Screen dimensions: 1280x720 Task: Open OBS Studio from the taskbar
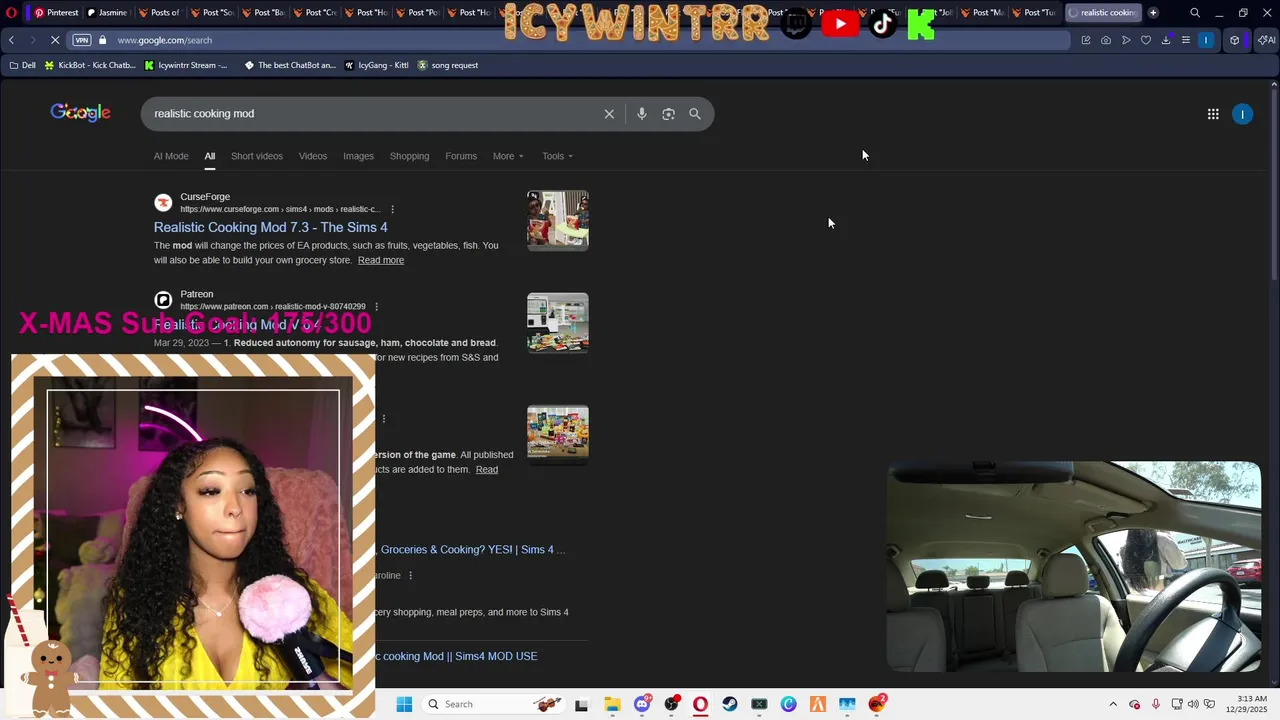671,704
